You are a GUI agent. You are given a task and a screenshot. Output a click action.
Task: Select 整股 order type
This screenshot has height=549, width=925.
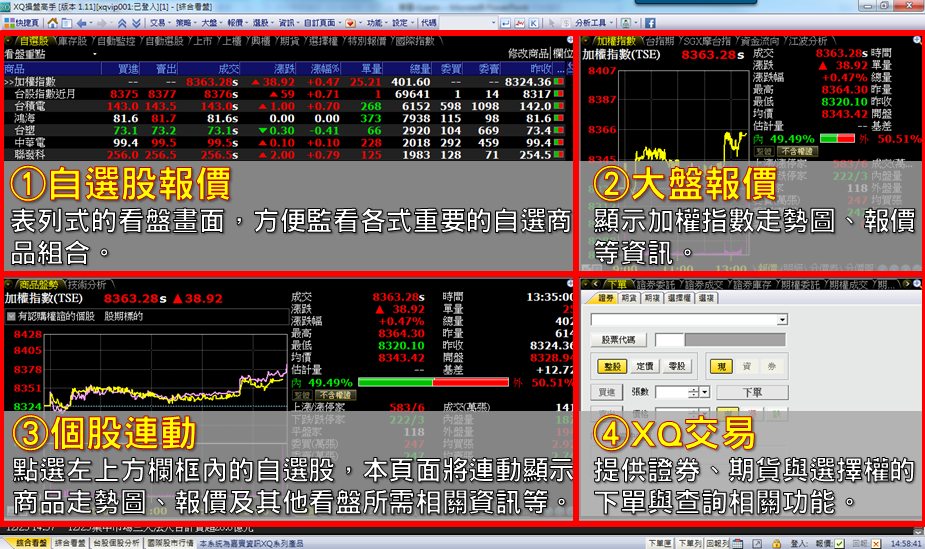tap(612, 366)
